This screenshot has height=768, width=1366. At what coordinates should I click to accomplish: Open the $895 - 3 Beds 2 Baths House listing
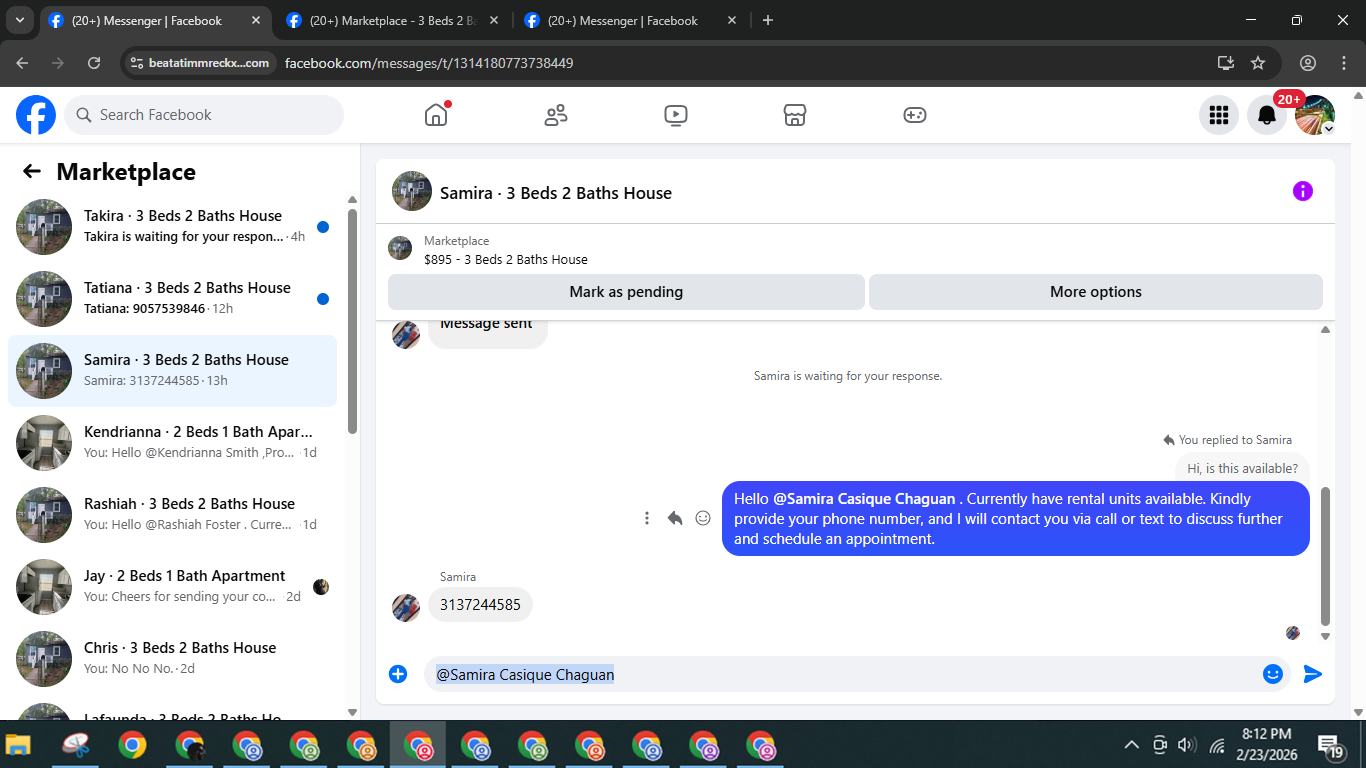[x=506, y=259]
